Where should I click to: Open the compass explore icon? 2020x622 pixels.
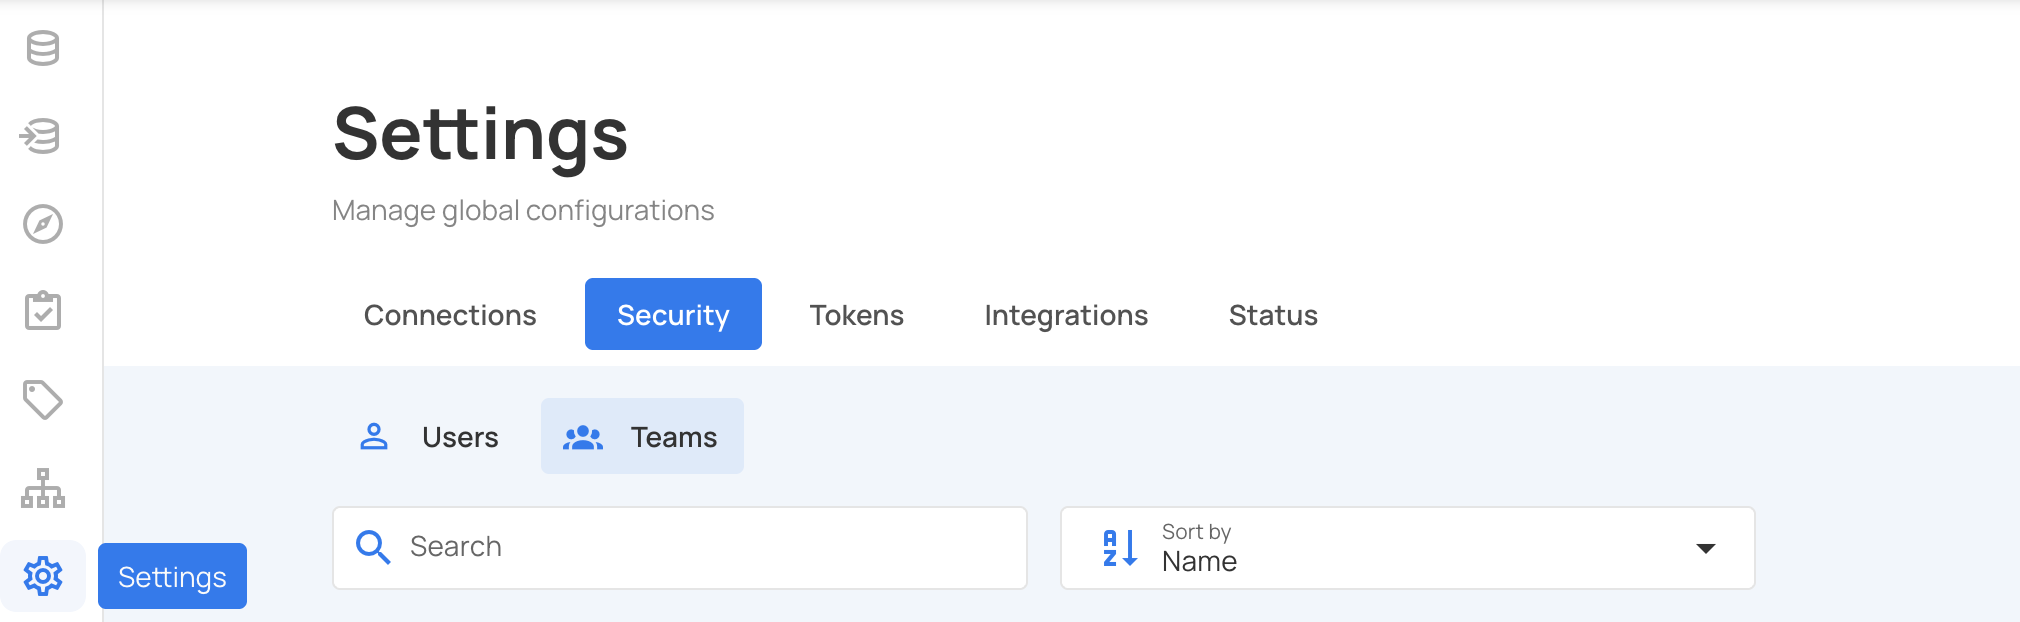[43, 224]
